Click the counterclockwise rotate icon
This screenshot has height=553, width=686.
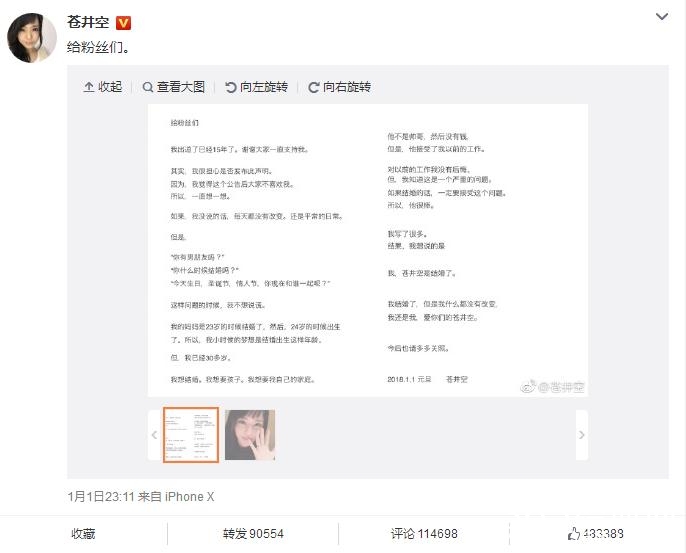click(x=231, y=88)
